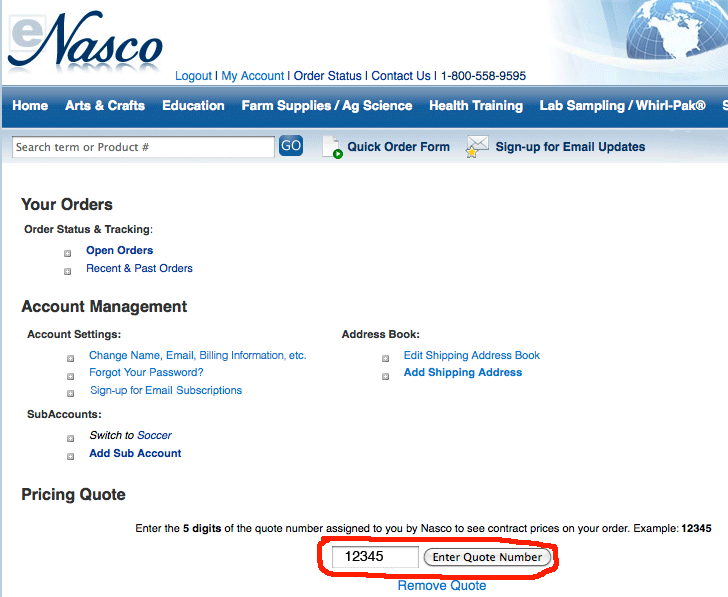
Task: Open the Contact Us link
Action: point(401,76)
